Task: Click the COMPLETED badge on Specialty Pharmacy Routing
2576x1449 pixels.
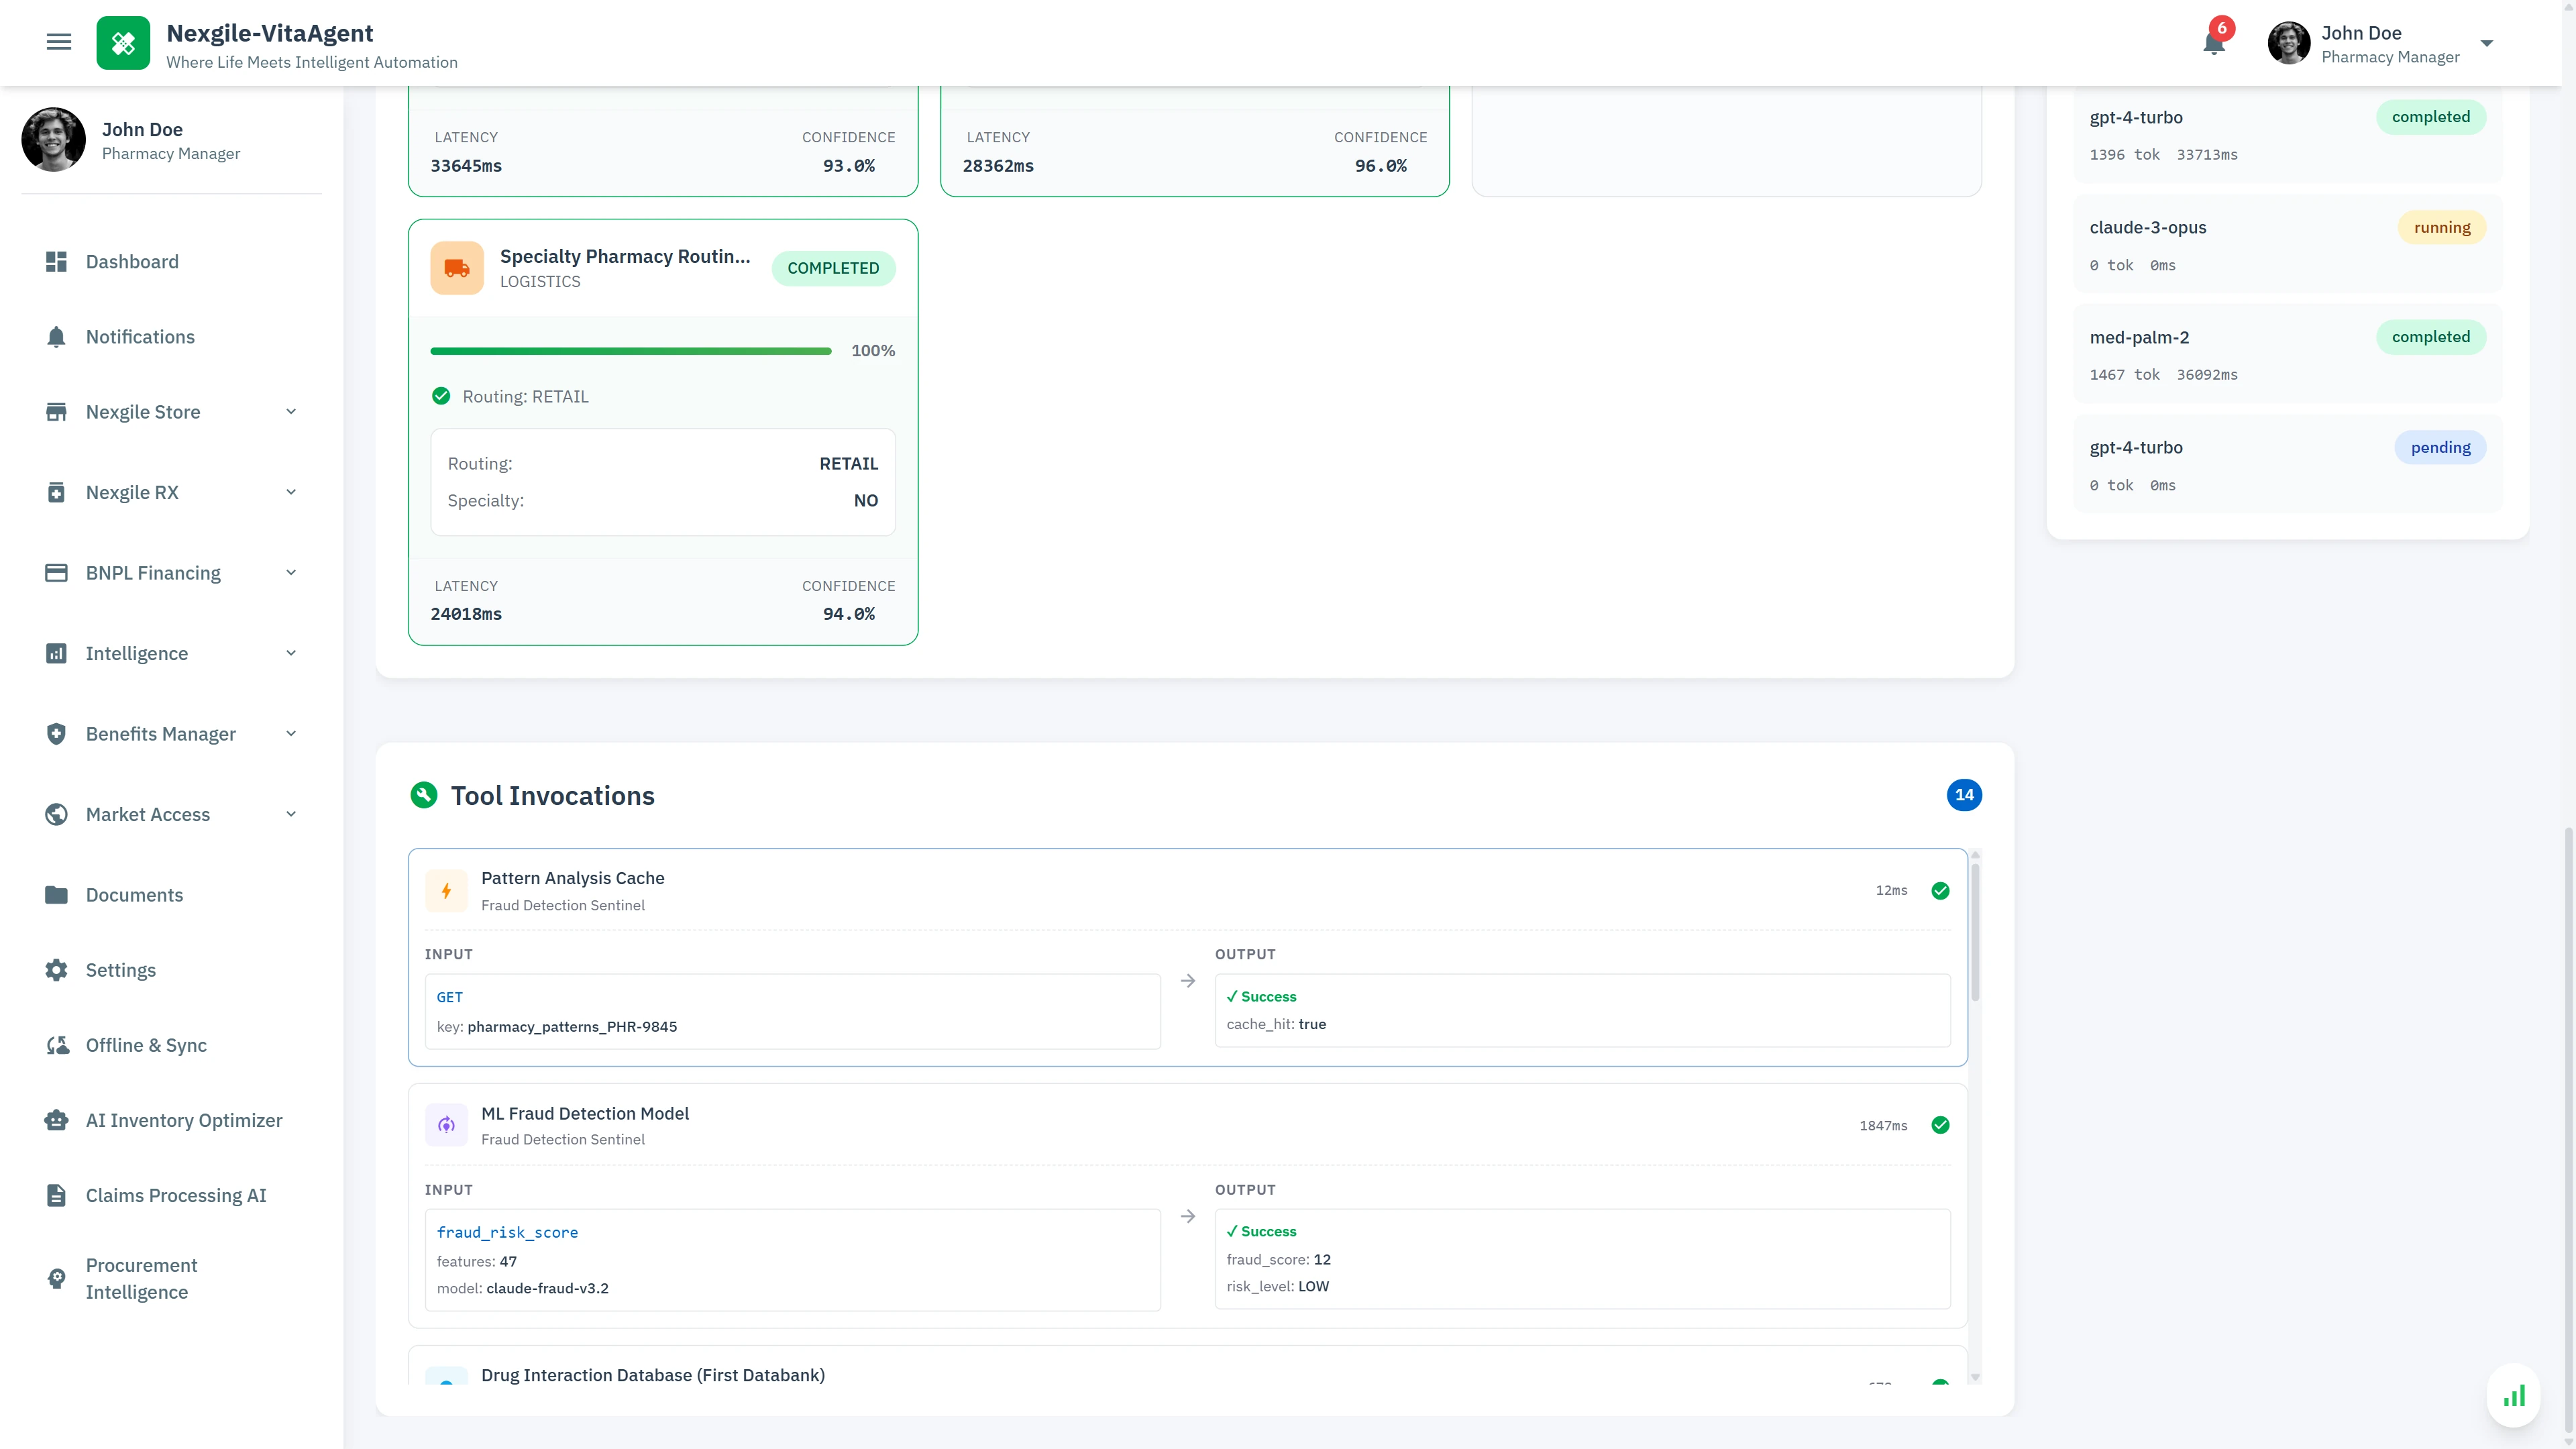Action: tap(833, 267)
